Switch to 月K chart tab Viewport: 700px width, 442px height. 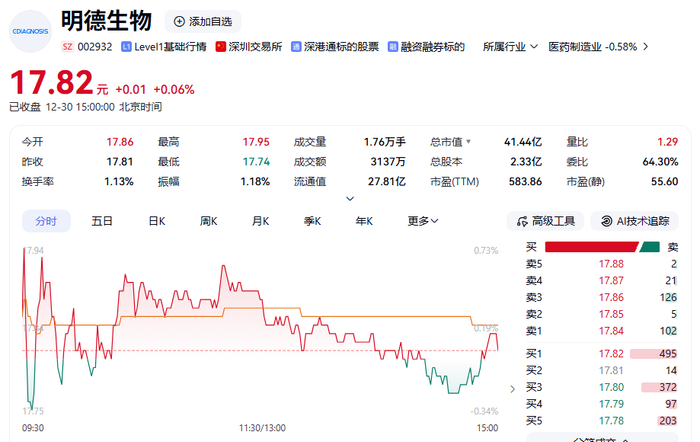261,221
